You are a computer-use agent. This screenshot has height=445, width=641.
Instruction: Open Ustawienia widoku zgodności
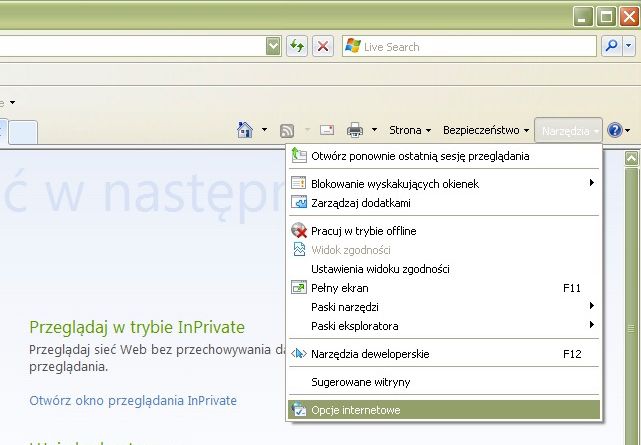444,269
